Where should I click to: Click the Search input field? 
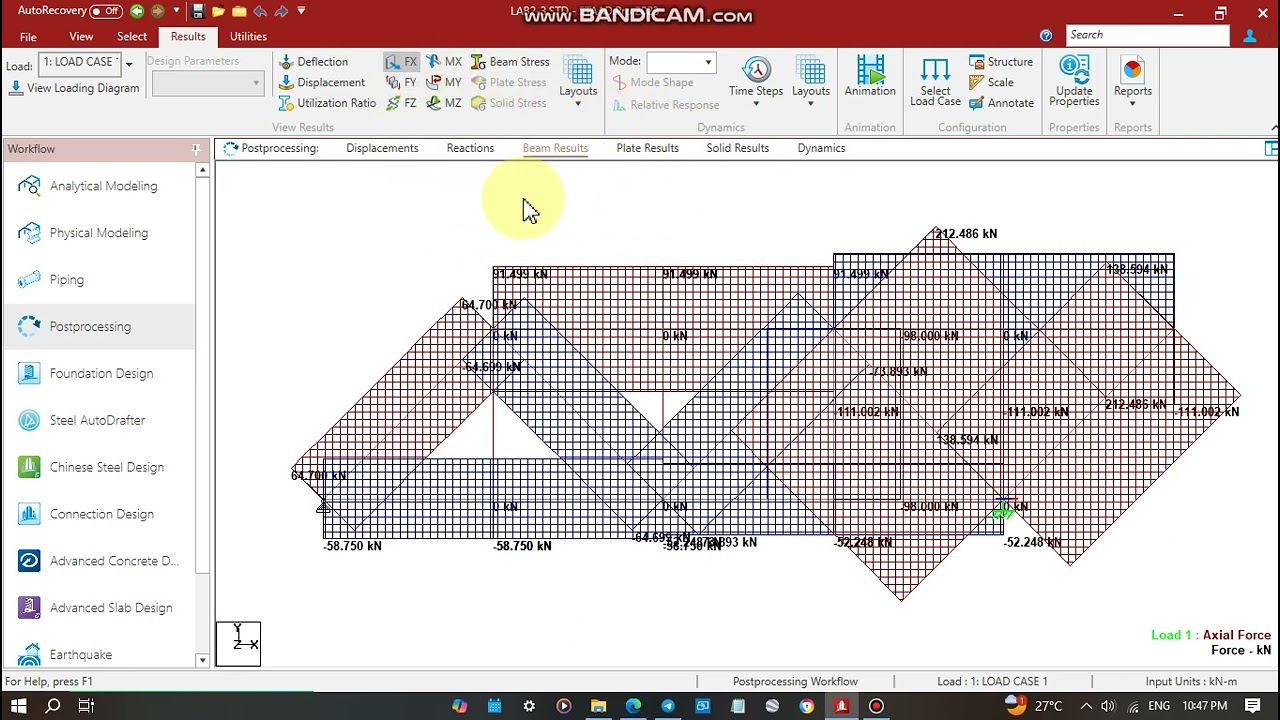1147,35
